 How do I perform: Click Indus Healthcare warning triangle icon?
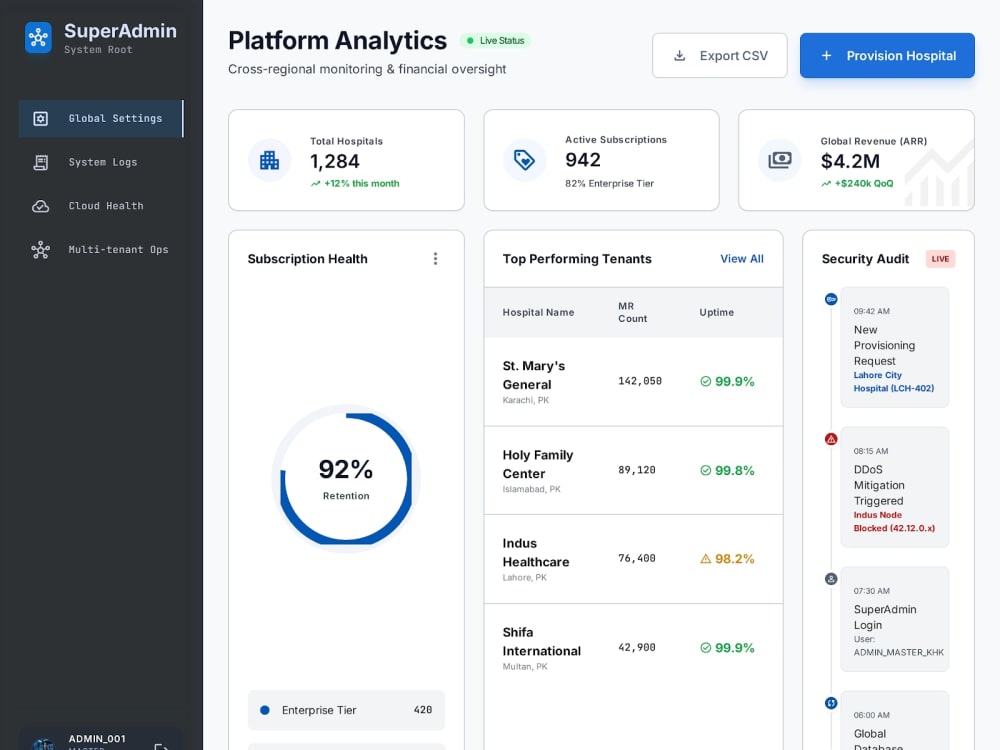coord(705,559)
